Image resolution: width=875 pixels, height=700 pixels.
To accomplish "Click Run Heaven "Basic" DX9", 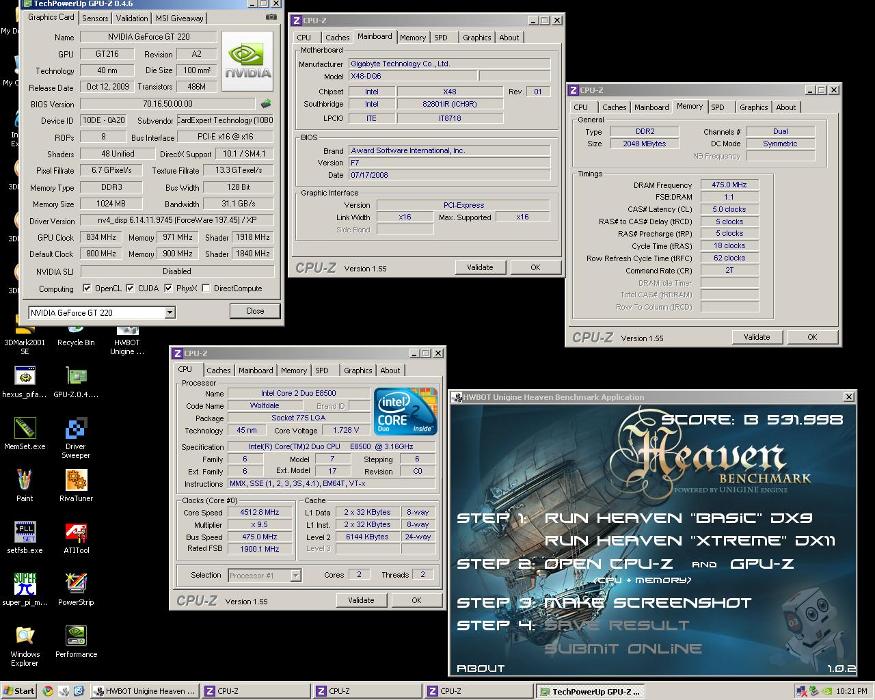I will 678,518.
